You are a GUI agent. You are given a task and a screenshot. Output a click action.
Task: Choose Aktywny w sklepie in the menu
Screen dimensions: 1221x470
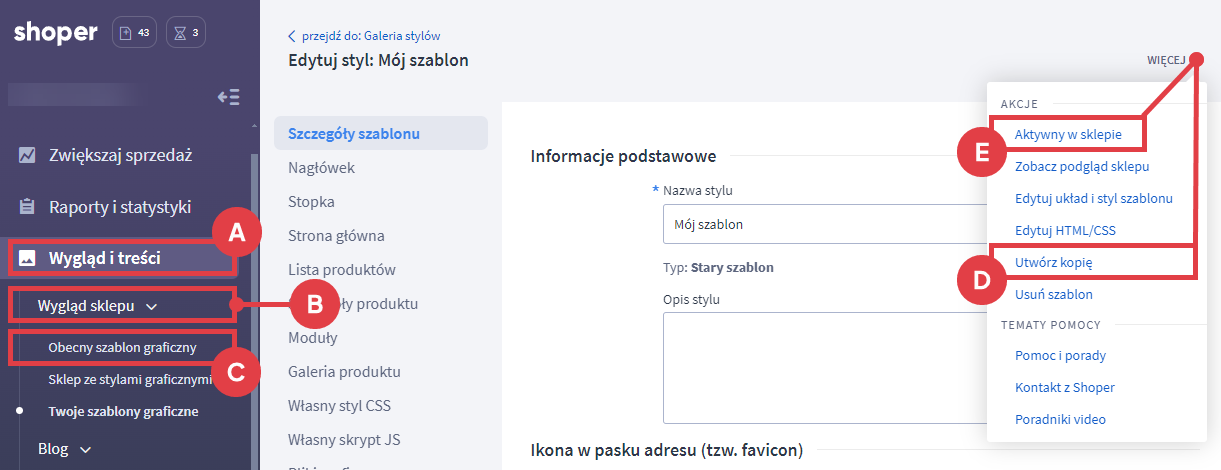coord(1067,134)
